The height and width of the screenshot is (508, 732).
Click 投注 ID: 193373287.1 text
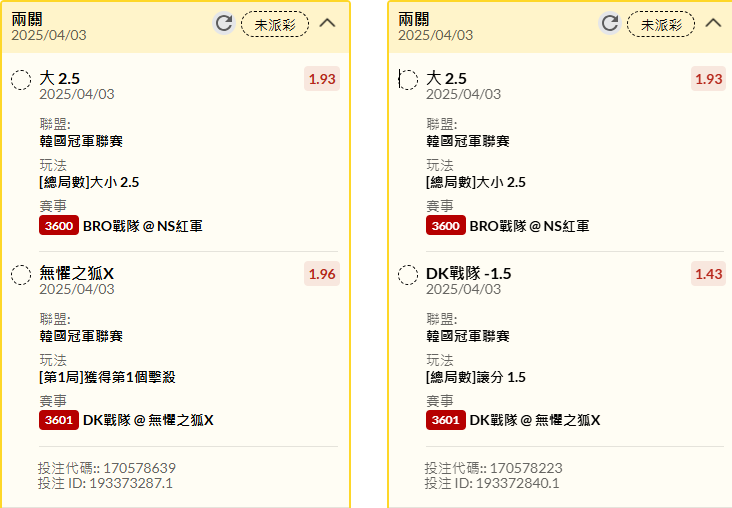[105, 483]
